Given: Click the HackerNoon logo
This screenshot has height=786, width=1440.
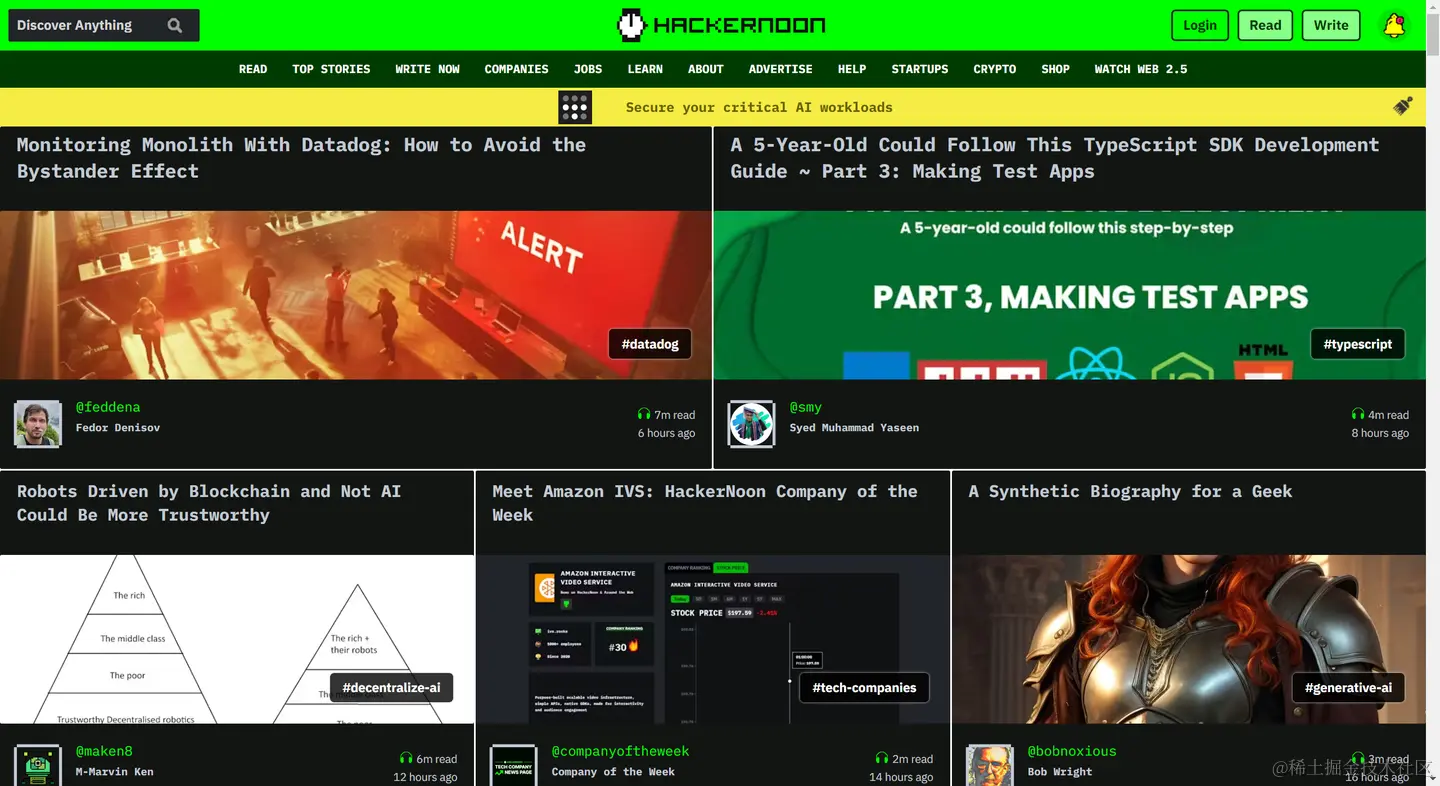Looking at the screenshot, I should (x=720, y=25).
